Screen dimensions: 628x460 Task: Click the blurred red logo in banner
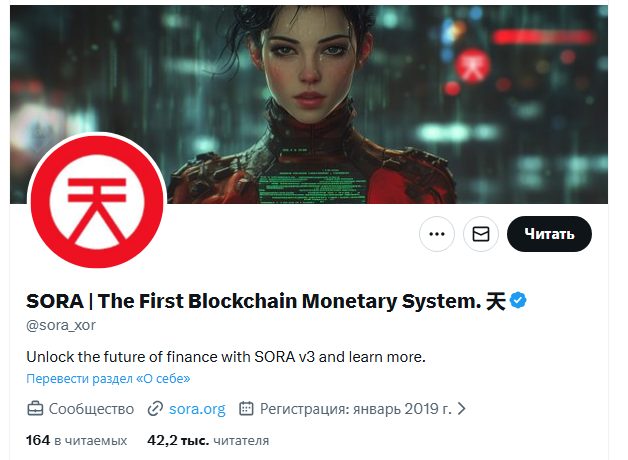pyautogui.click(x=472, y=65)
